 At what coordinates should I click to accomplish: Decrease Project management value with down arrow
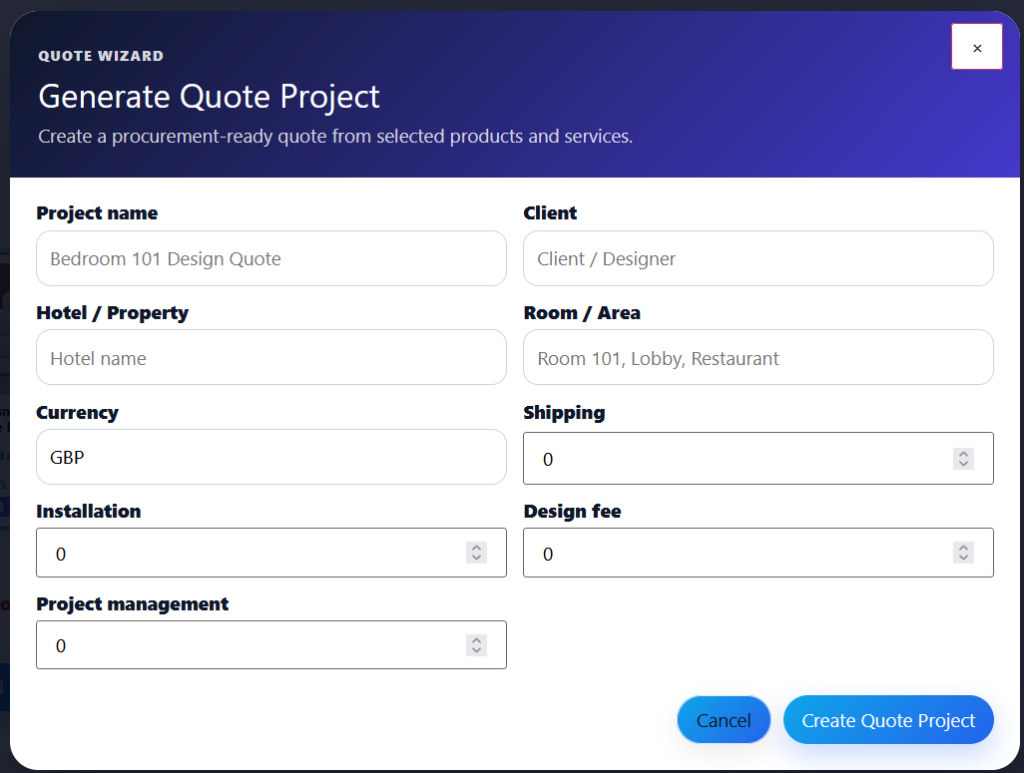click(476, 650)
